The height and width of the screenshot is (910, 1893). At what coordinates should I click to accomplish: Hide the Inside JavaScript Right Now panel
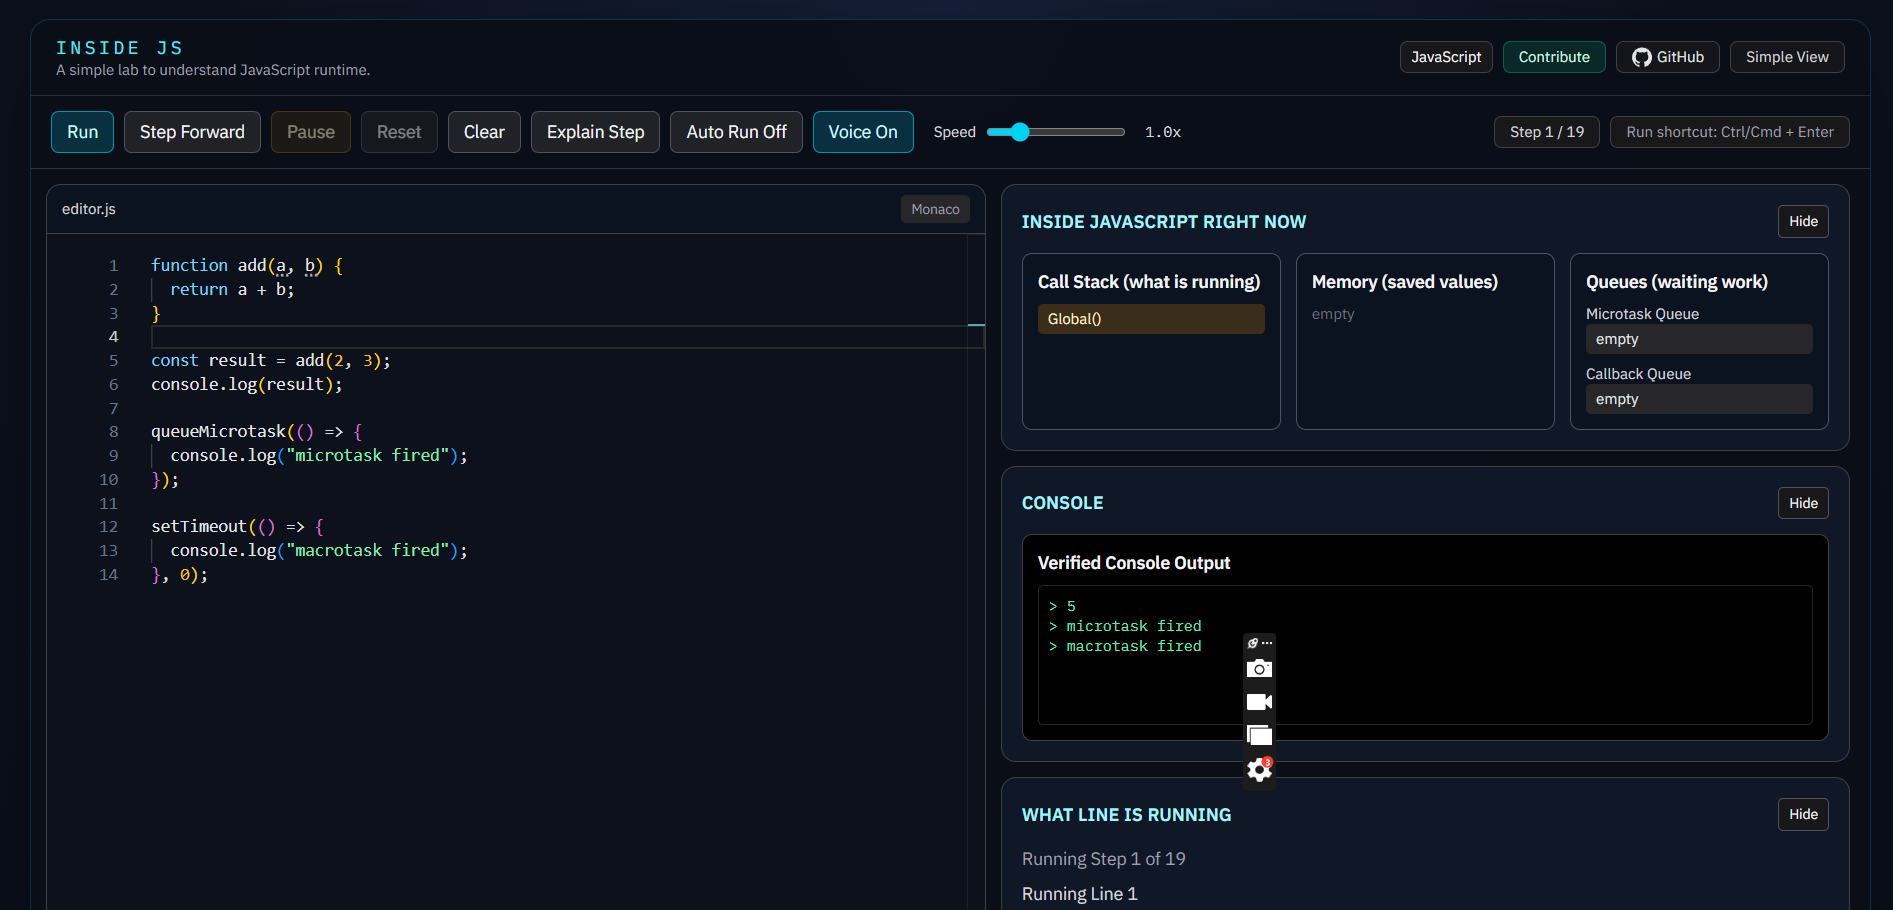click(1803, 221)
